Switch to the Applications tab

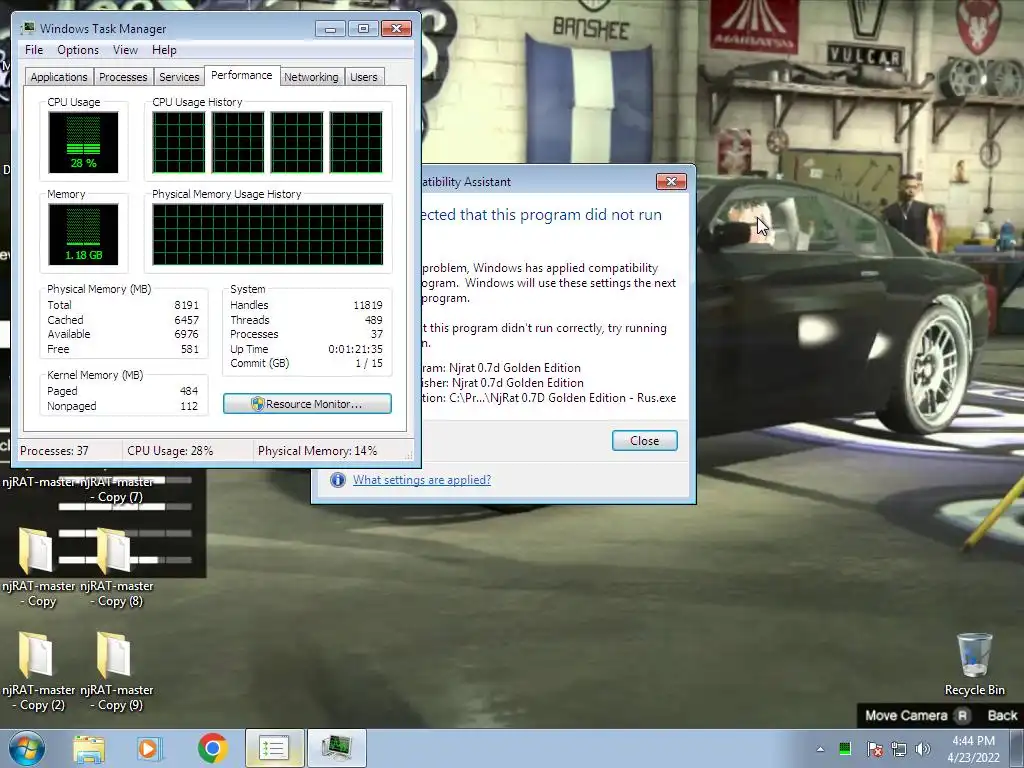pos(59,77)
